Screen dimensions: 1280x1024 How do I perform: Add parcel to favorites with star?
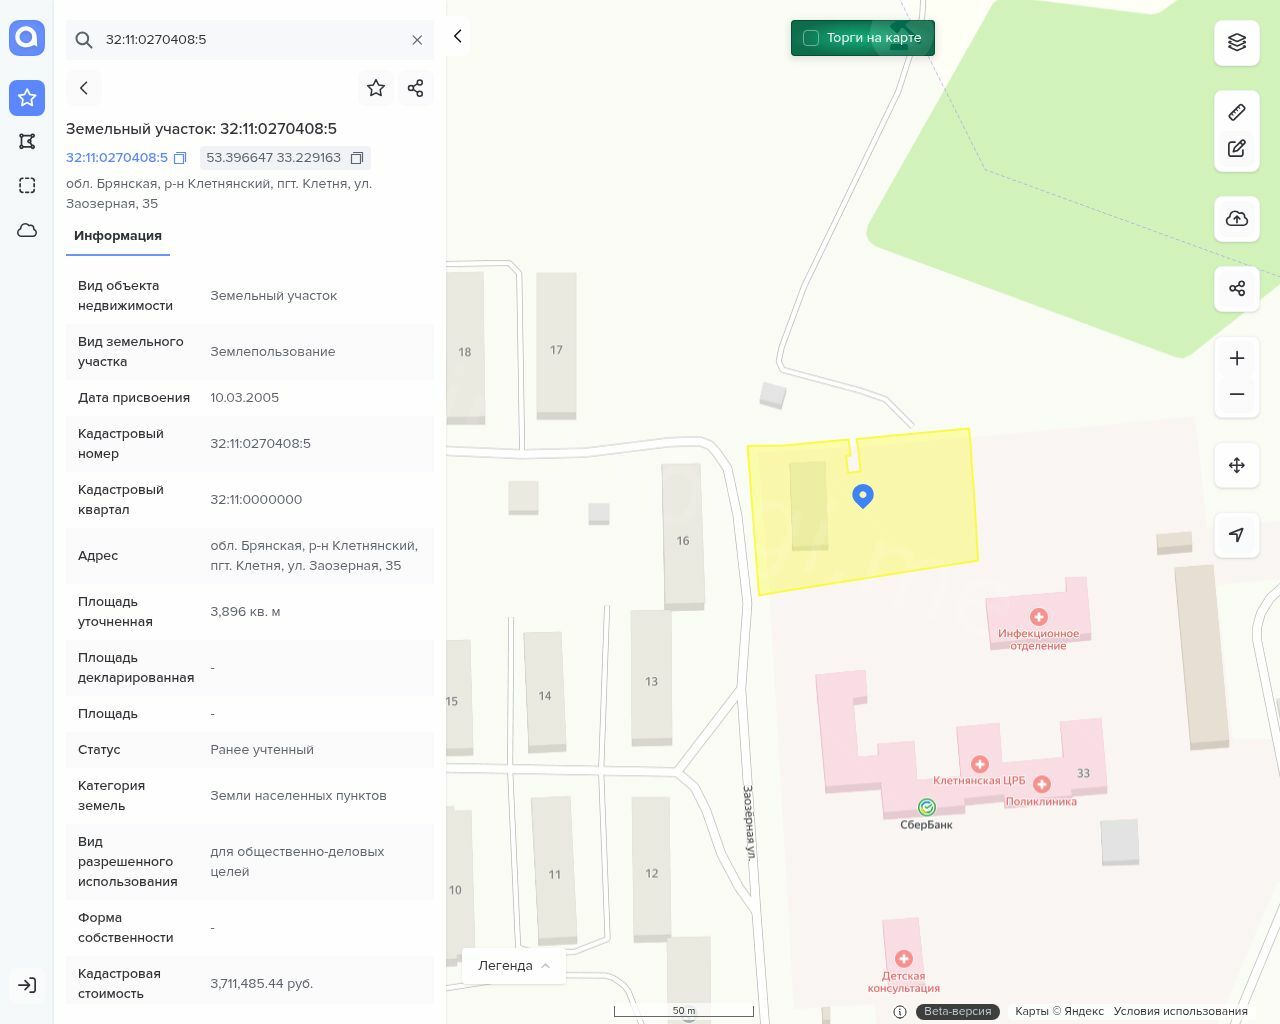(x=376, y=88)
